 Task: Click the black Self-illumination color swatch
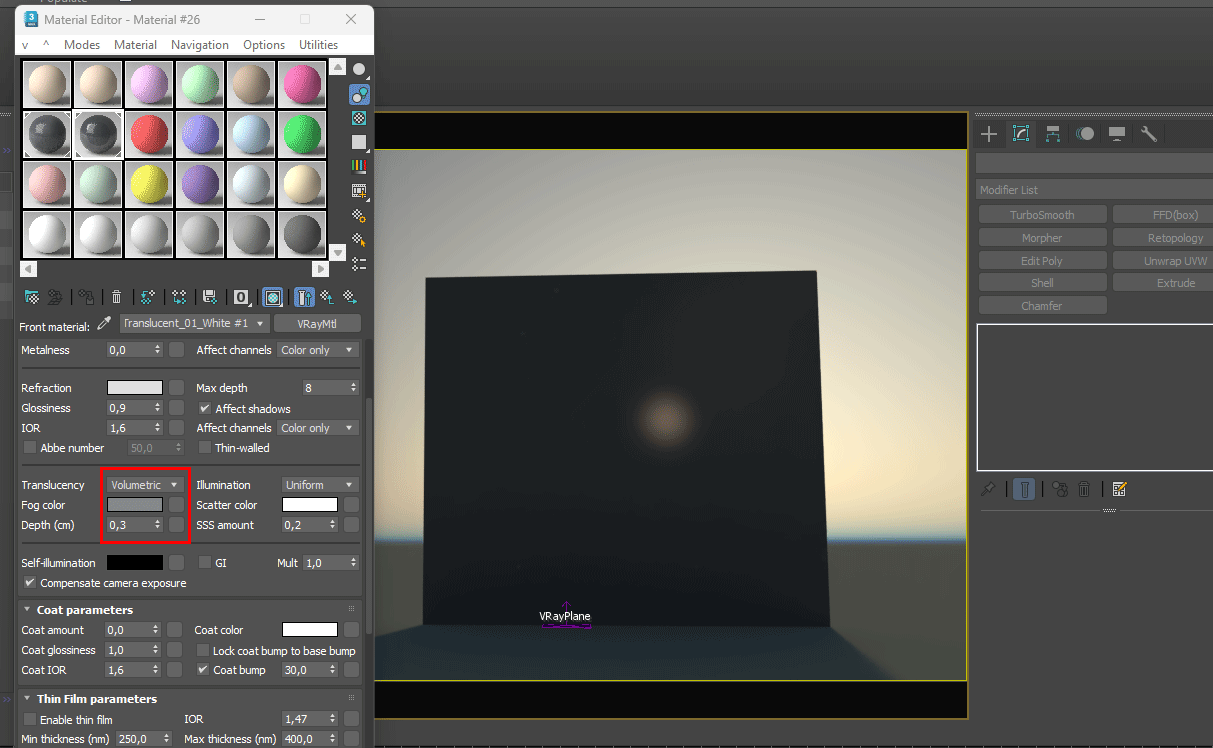[x=134, y=563]
